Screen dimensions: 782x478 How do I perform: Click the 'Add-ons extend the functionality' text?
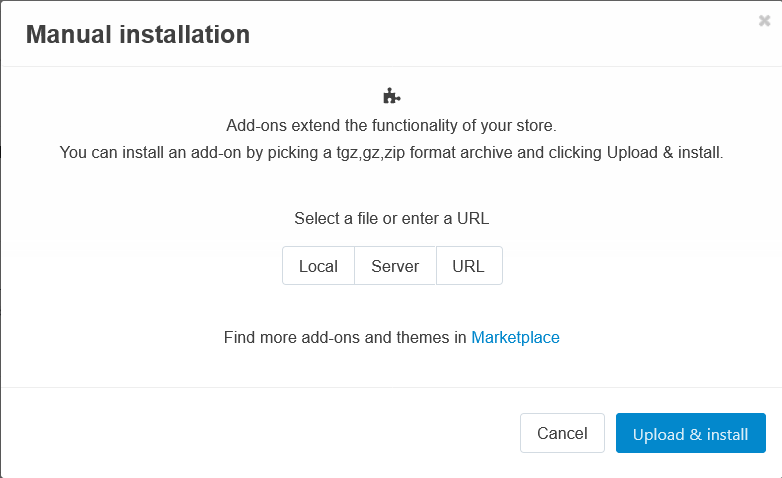(x=391, y=126)
